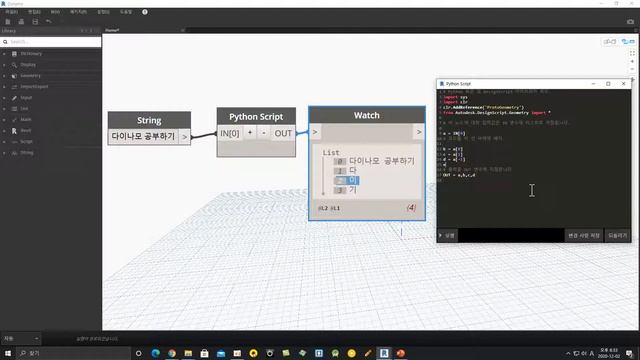Click the String category icon in library
Viewport: 640px width, 360px height.
[14, 153]
